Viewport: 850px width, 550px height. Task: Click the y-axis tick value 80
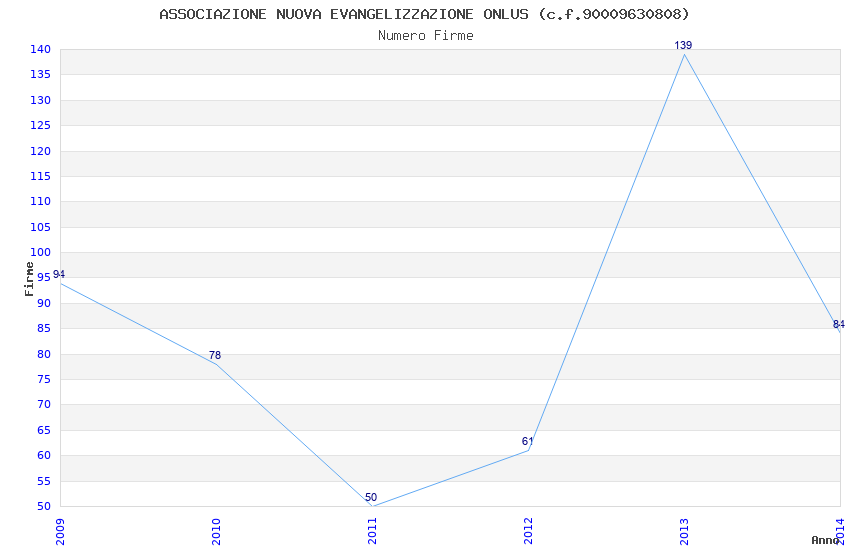44,354
